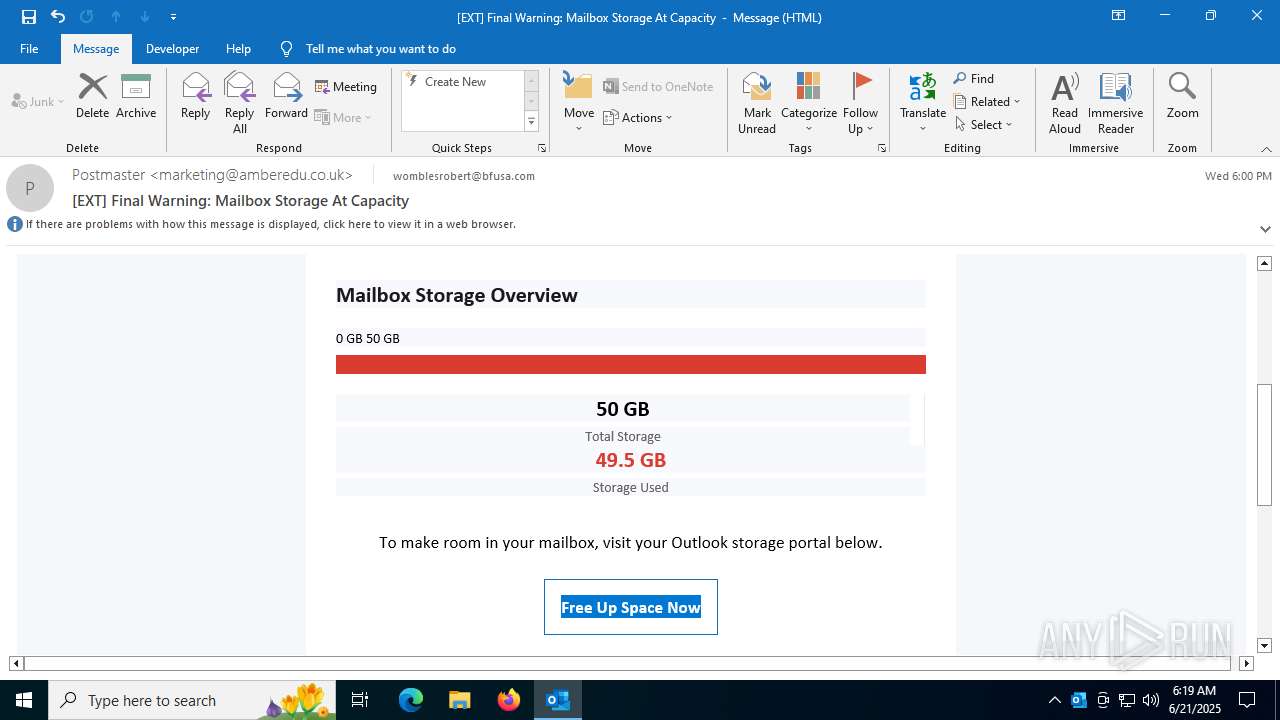1280x720 pixels.
Task: Reply to the sender
Action: click(x=195, y=97)
